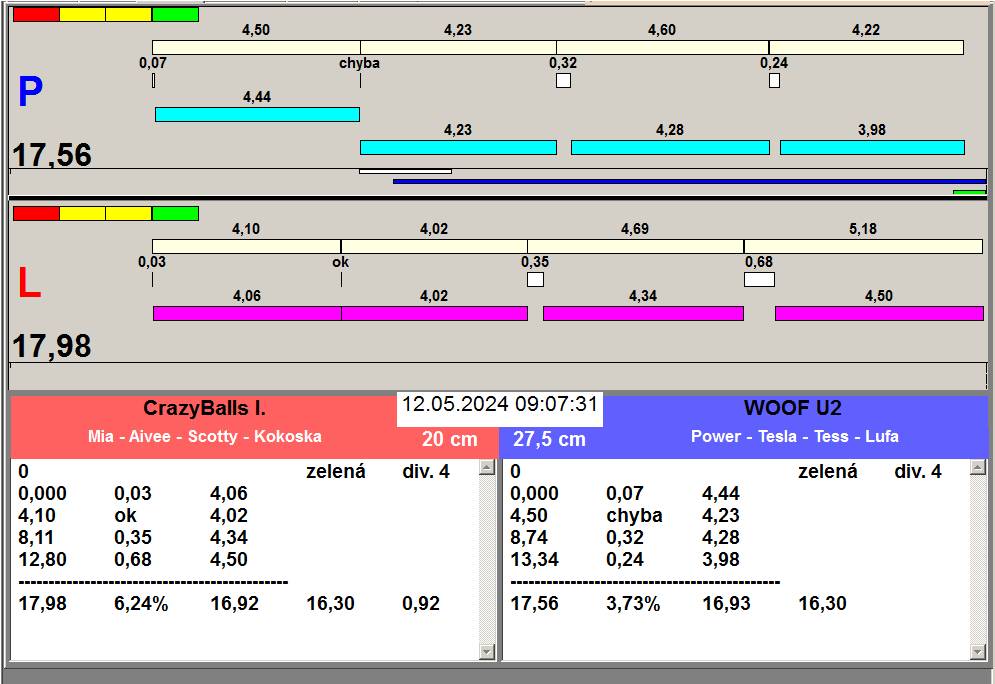Select the magenta 4,34 run bar
995x684 pixels.
(x=643, y=313)
